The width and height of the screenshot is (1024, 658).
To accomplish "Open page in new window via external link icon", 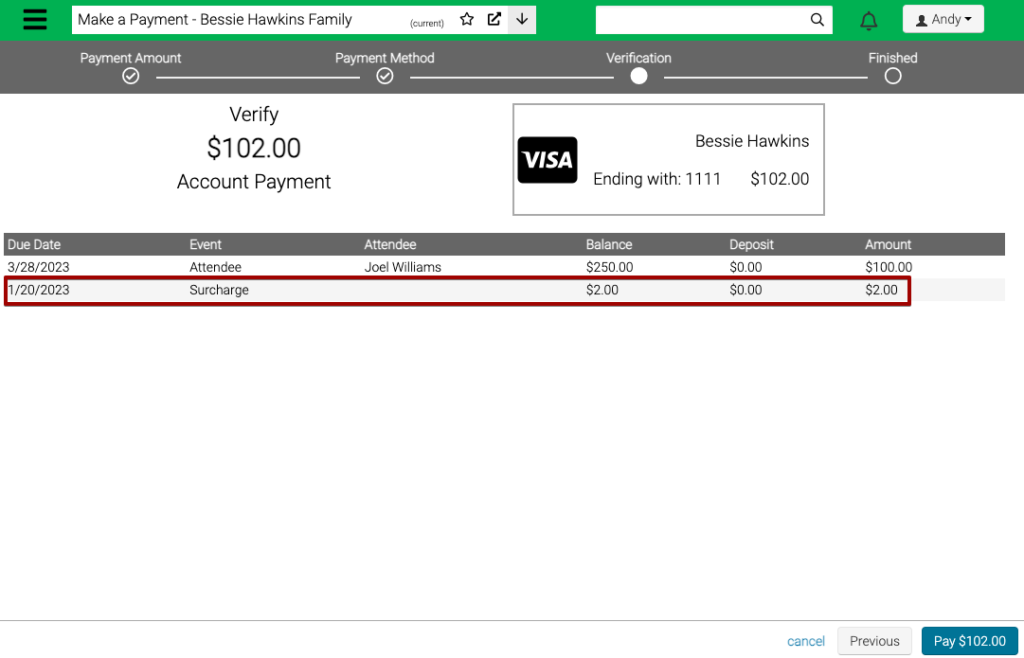I will pyautogui.click(x=493, y=18).
